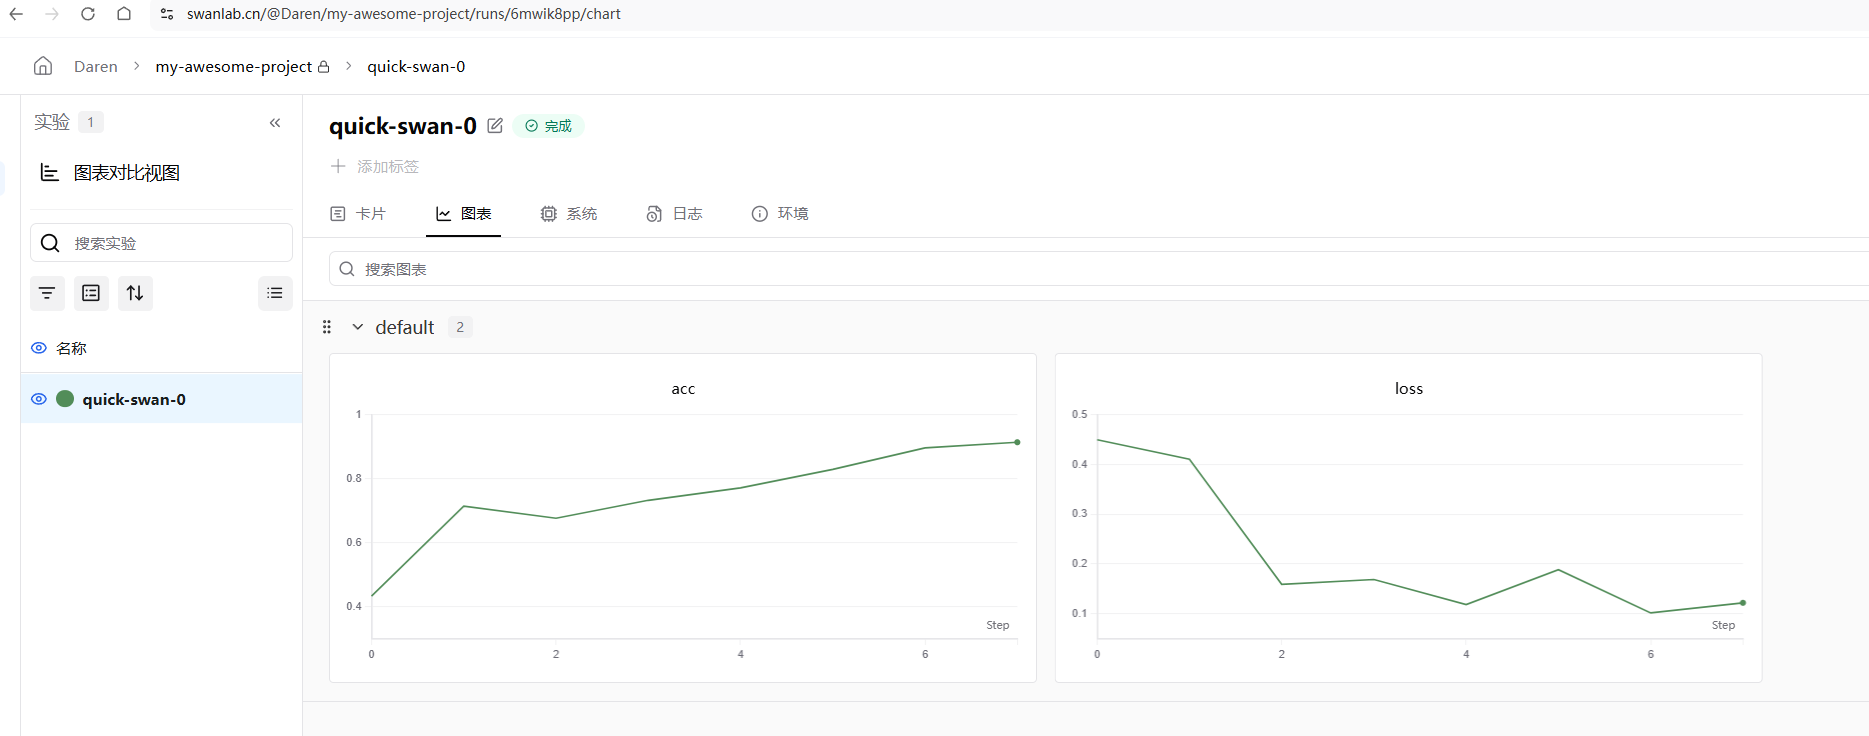Collapse the default chart section chevron
1869x736 pixels.
[358, 327]
